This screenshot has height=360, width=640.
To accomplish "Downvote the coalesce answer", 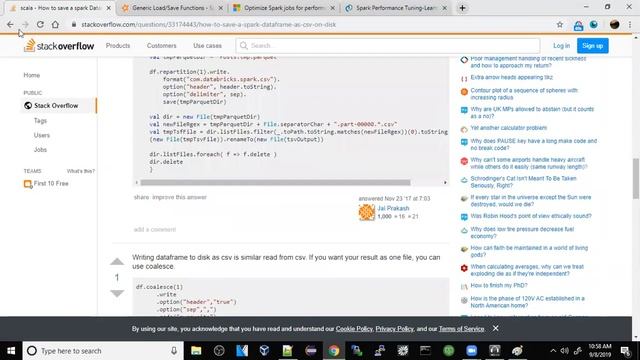I will pos(117,293).
